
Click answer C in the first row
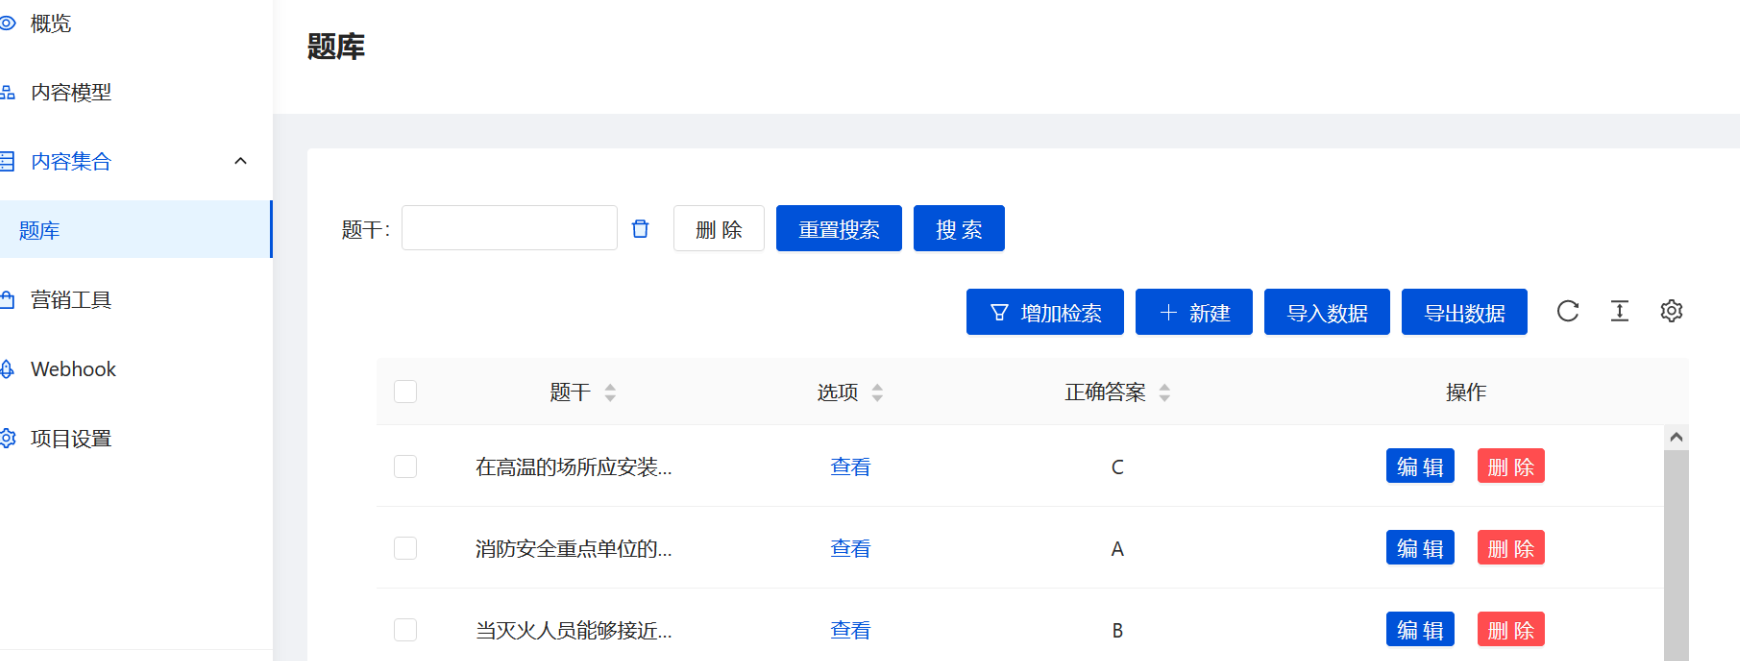pos(1117,467)
